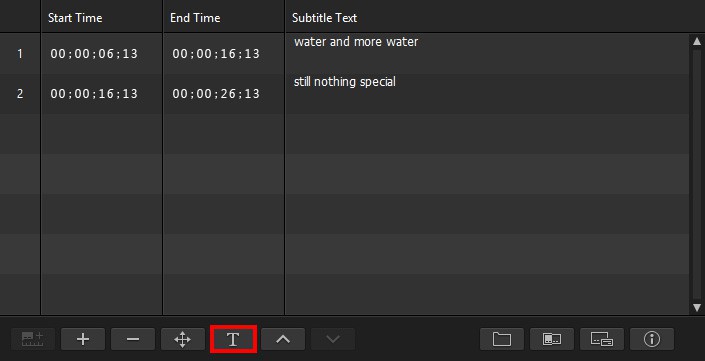705x361 pixels.
Task: Open the change subtitle text format tool
Action: 233,339
